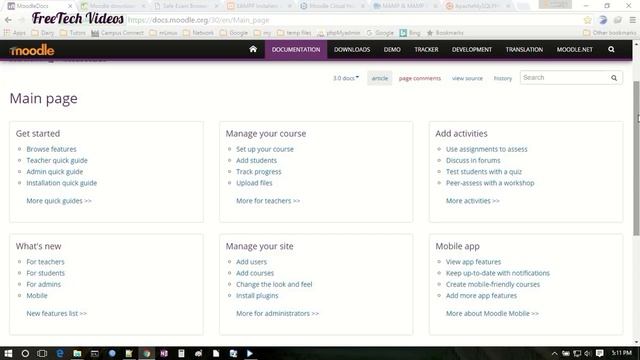Open the Demo menu item
This screenshot has width=640, height=360.
pyautogui.click(x=392, y=49)
